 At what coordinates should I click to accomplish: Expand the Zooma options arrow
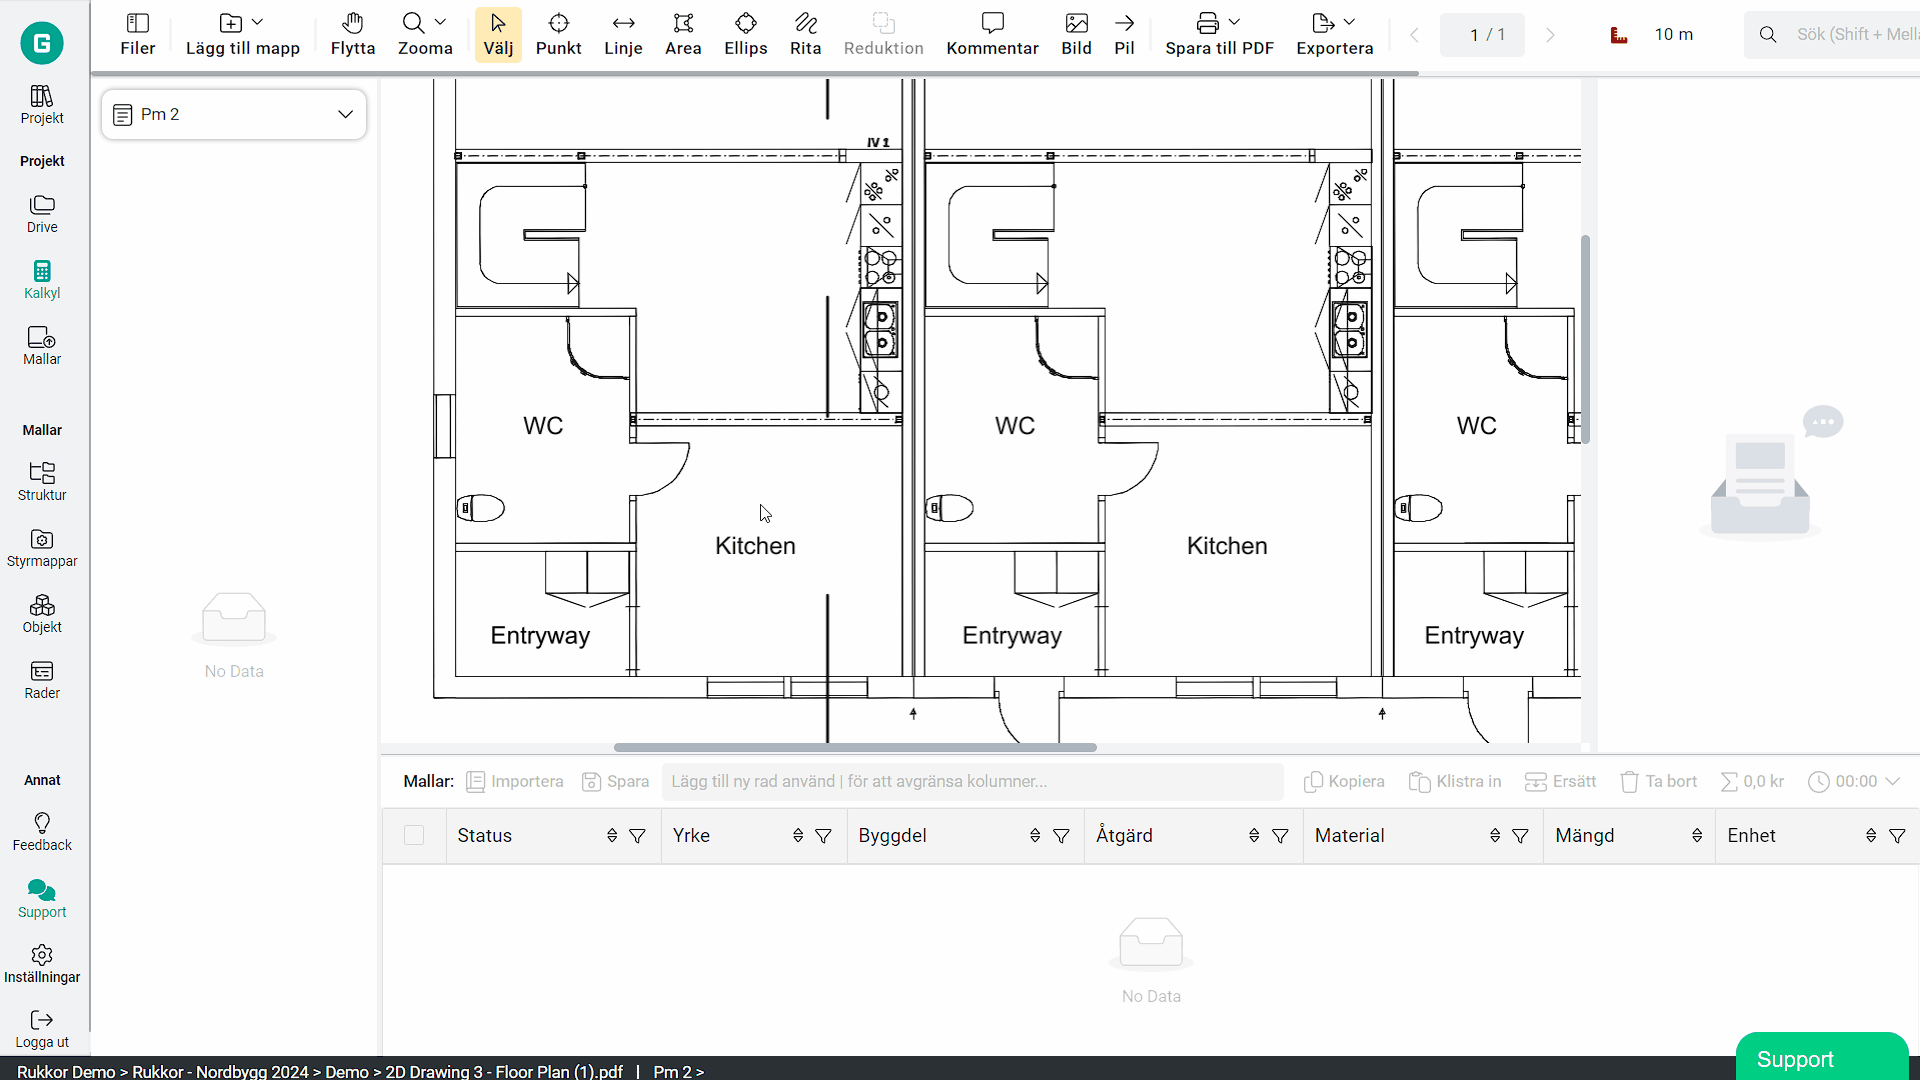(x=440, y=22)
